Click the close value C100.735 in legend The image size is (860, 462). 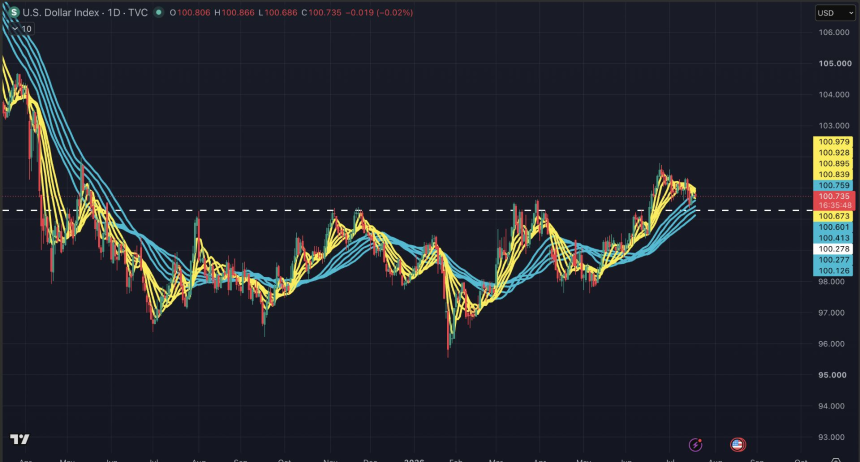pos(321,12)
